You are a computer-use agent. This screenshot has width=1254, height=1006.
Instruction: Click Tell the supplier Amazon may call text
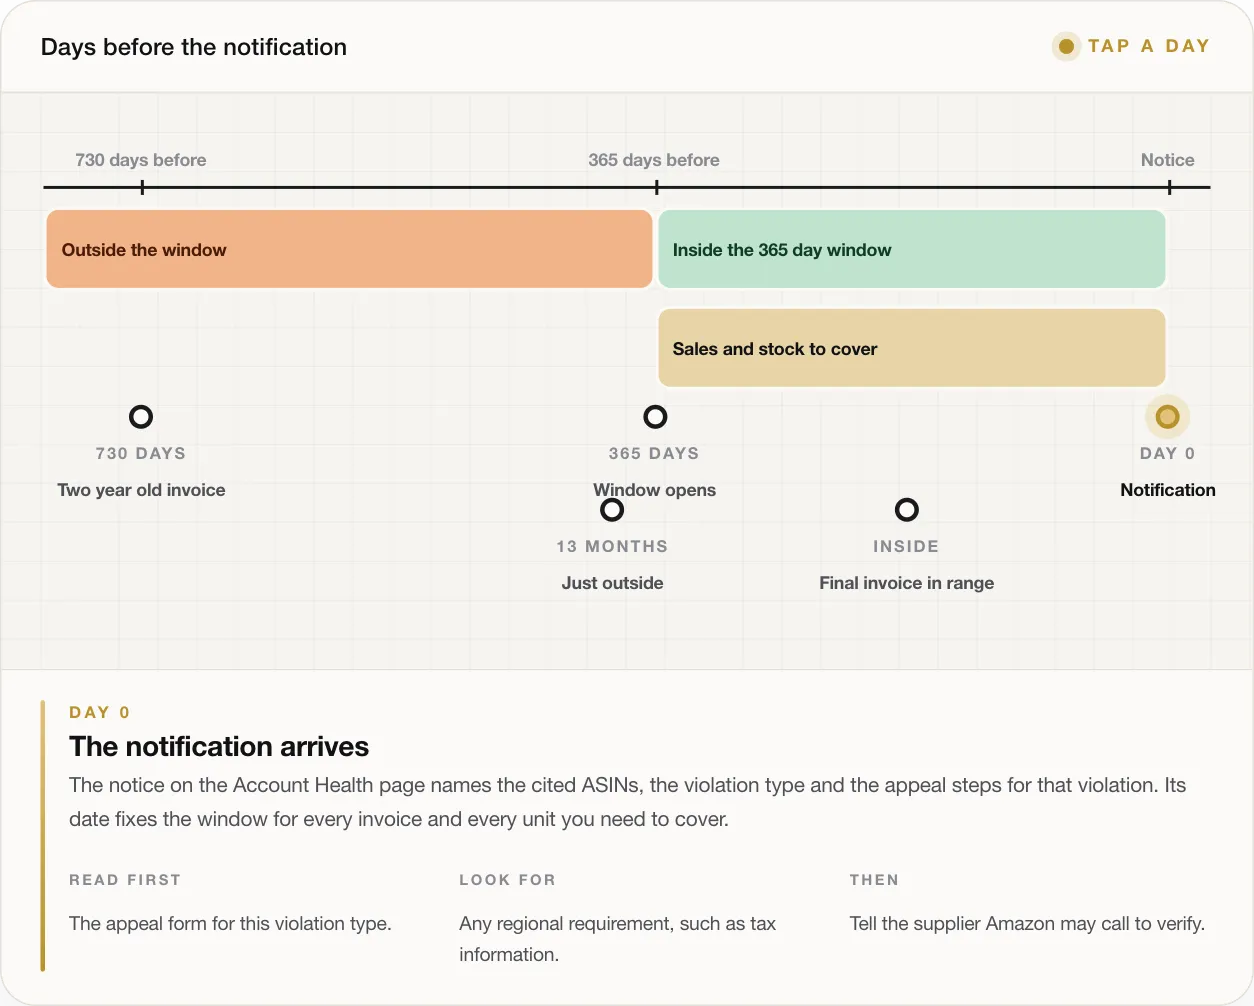click(x=1027, y=924)
